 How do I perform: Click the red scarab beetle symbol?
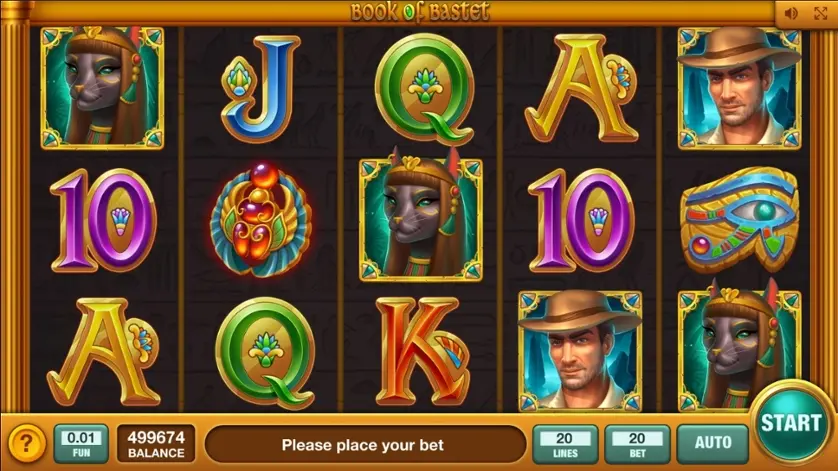point(261,220)
